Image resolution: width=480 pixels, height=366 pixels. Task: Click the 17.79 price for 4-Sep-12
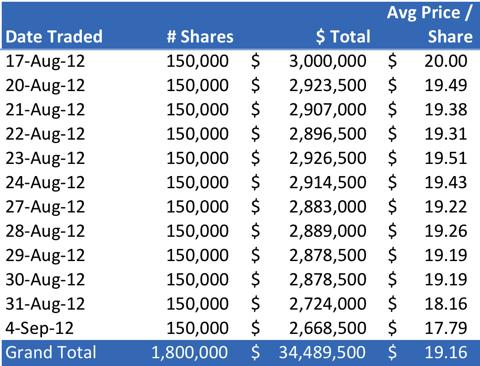[x=446, y=328]
